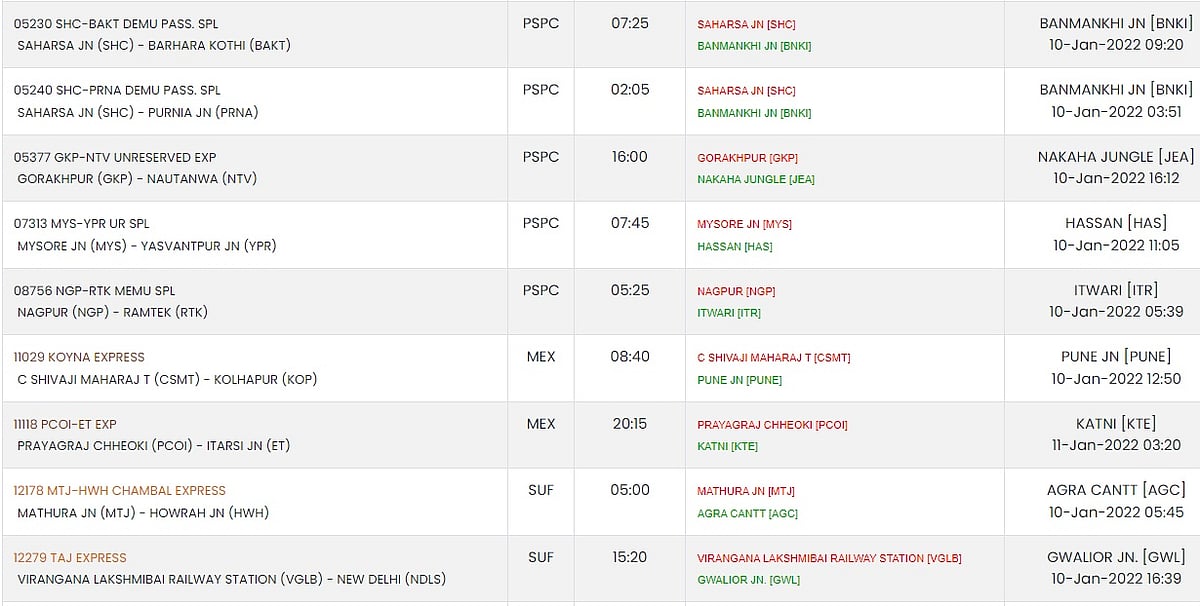The image size is (1200, 606).
Task: Select the red C SHIVAJI MAHARAJ T [CSMT] station
Action: 773,358
